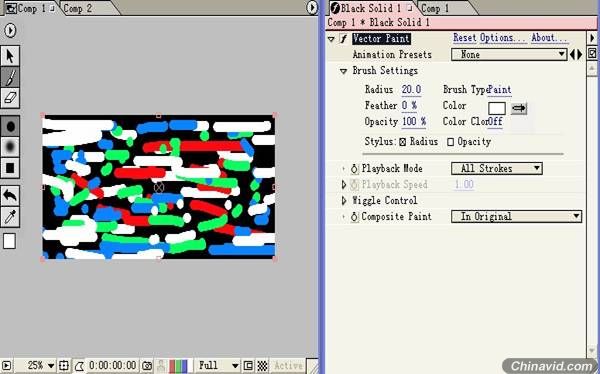Enable the Stylus Opacity checkbox

(450, 142)
